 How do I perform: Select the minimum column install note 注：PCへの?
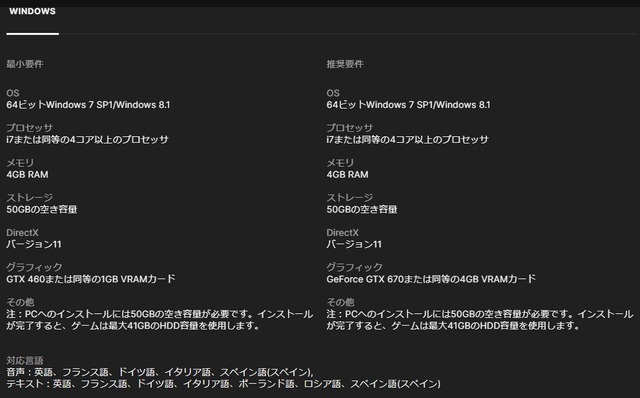[x=160, y=320]
